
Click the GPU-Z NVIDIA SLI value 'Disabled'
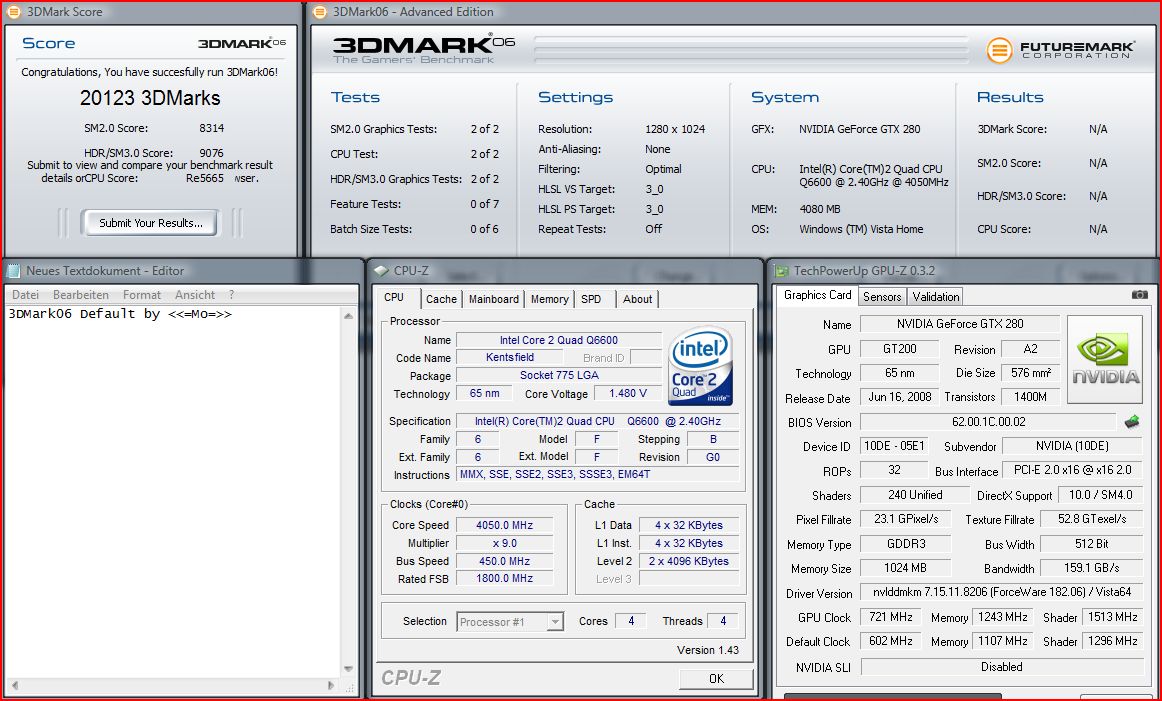pos(1002,667)
